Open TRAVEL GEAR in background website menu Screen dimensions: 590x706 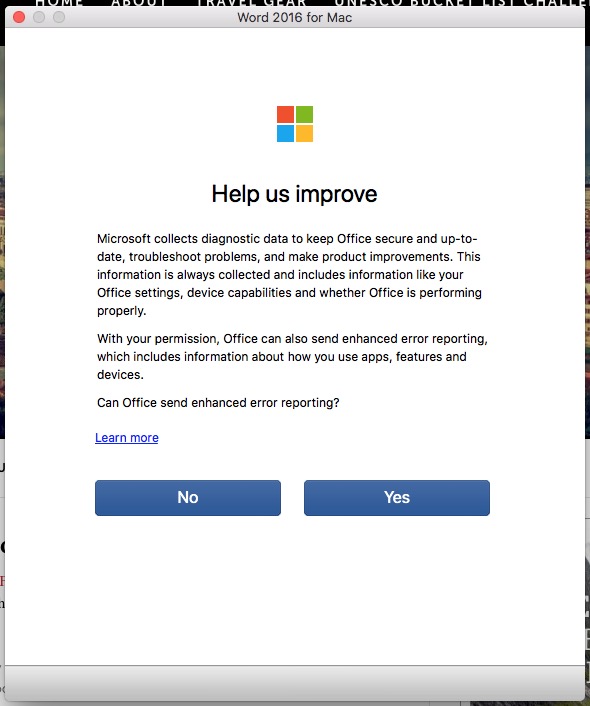[x=251, y=3]
